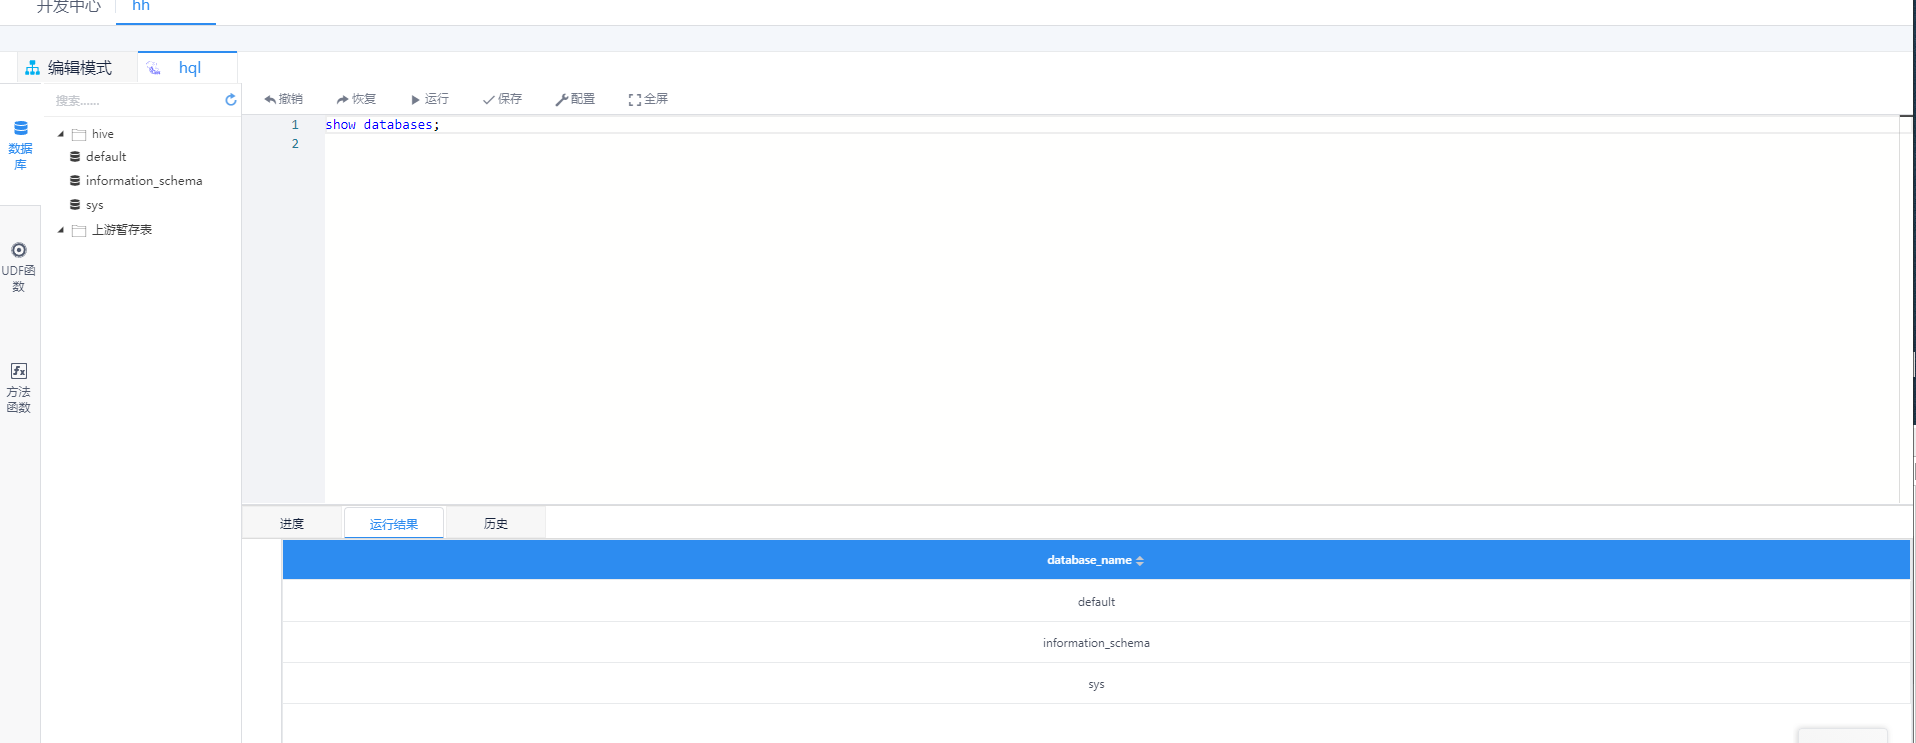Select the hive tree folder label
1916x743 pixels.
(x=103, y=134)
